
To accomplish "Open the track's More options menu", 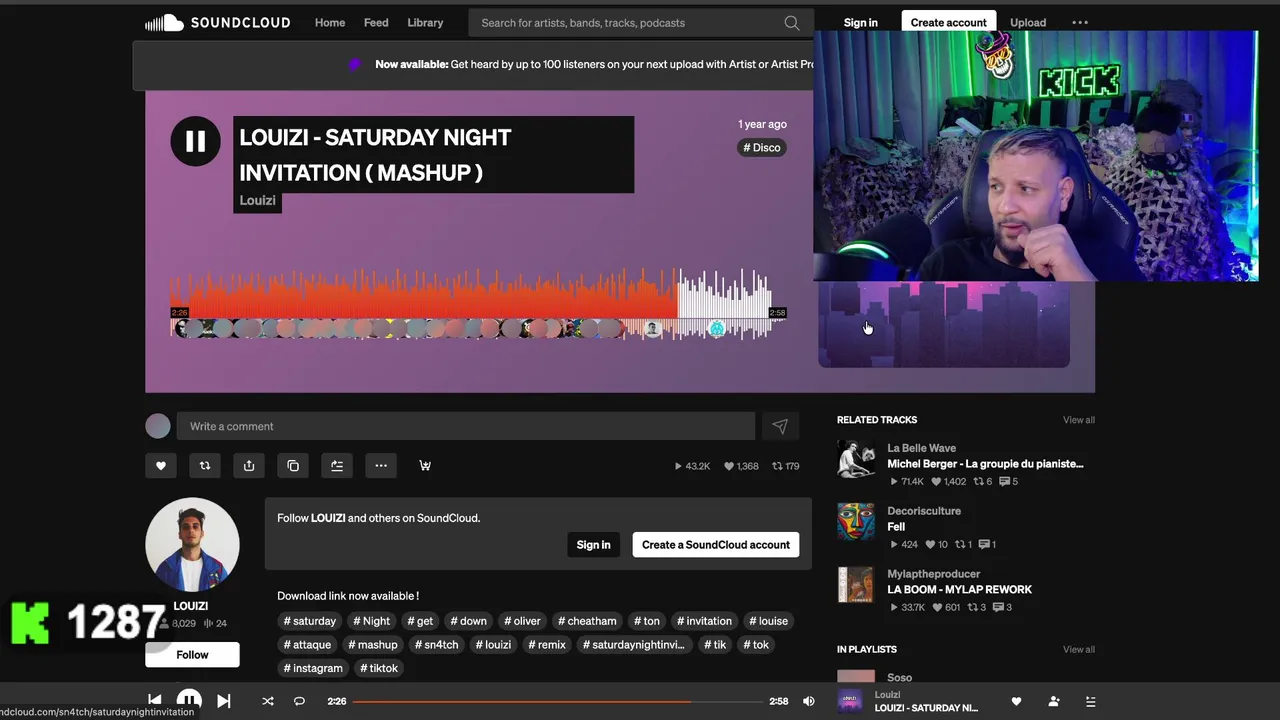I will 381,465.
